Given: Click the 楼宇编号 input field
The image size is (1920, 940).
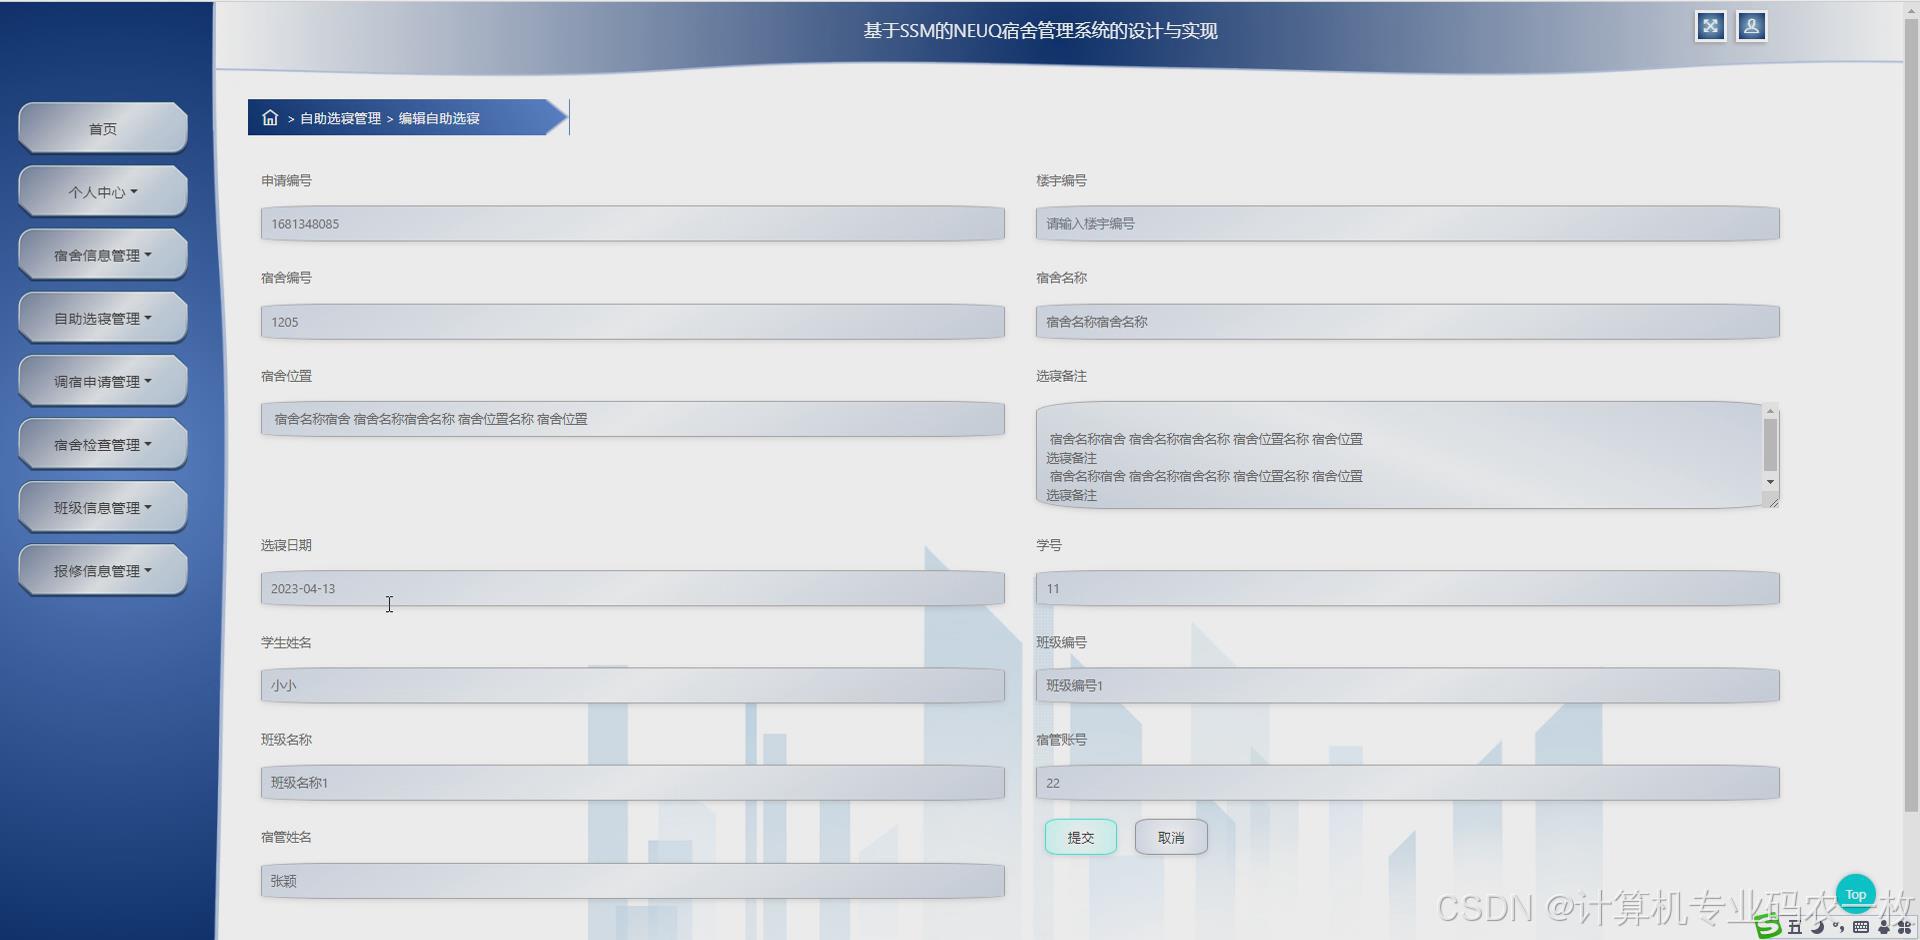Looking at the screenshot, I should coord(1406,223).
